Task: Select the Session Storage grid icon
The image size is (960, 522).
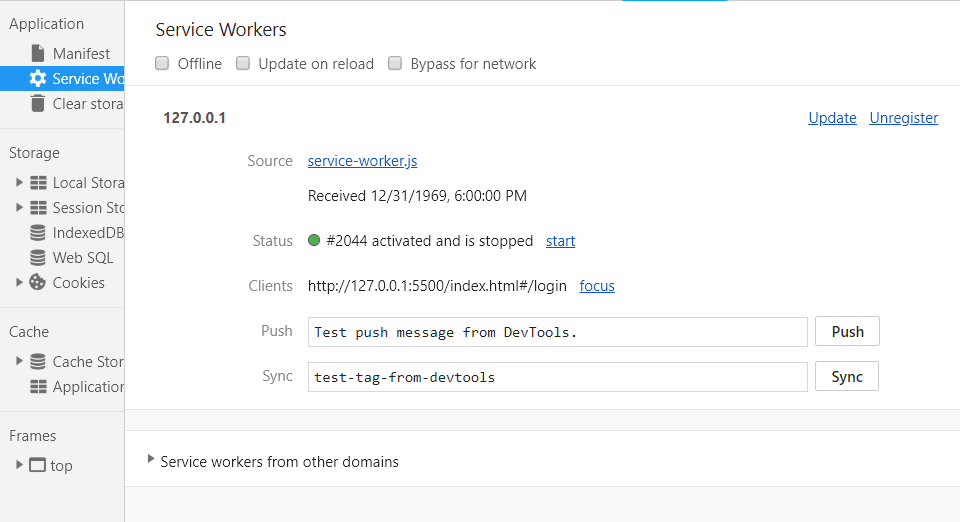Action: click(38, 207)
